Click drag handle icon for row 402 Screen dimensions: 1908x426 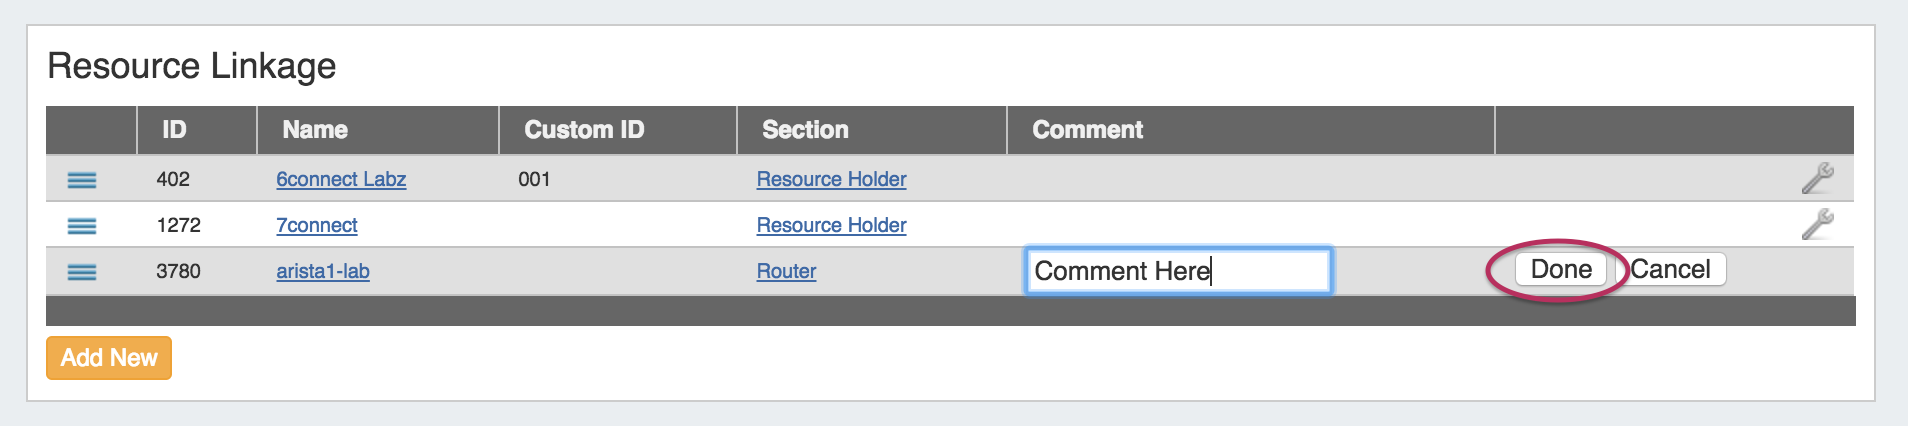[82, 180]
